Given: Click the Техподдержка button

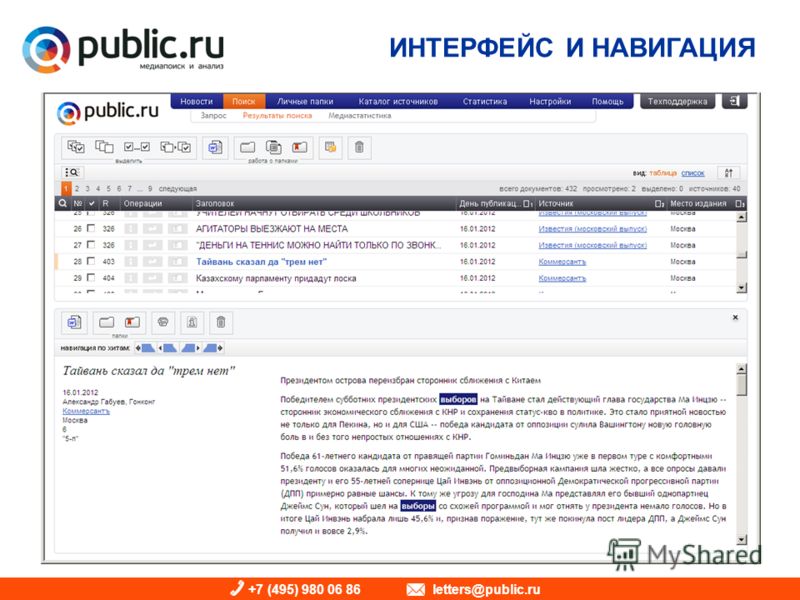Looking at the screenshot, I should point(678,101).
